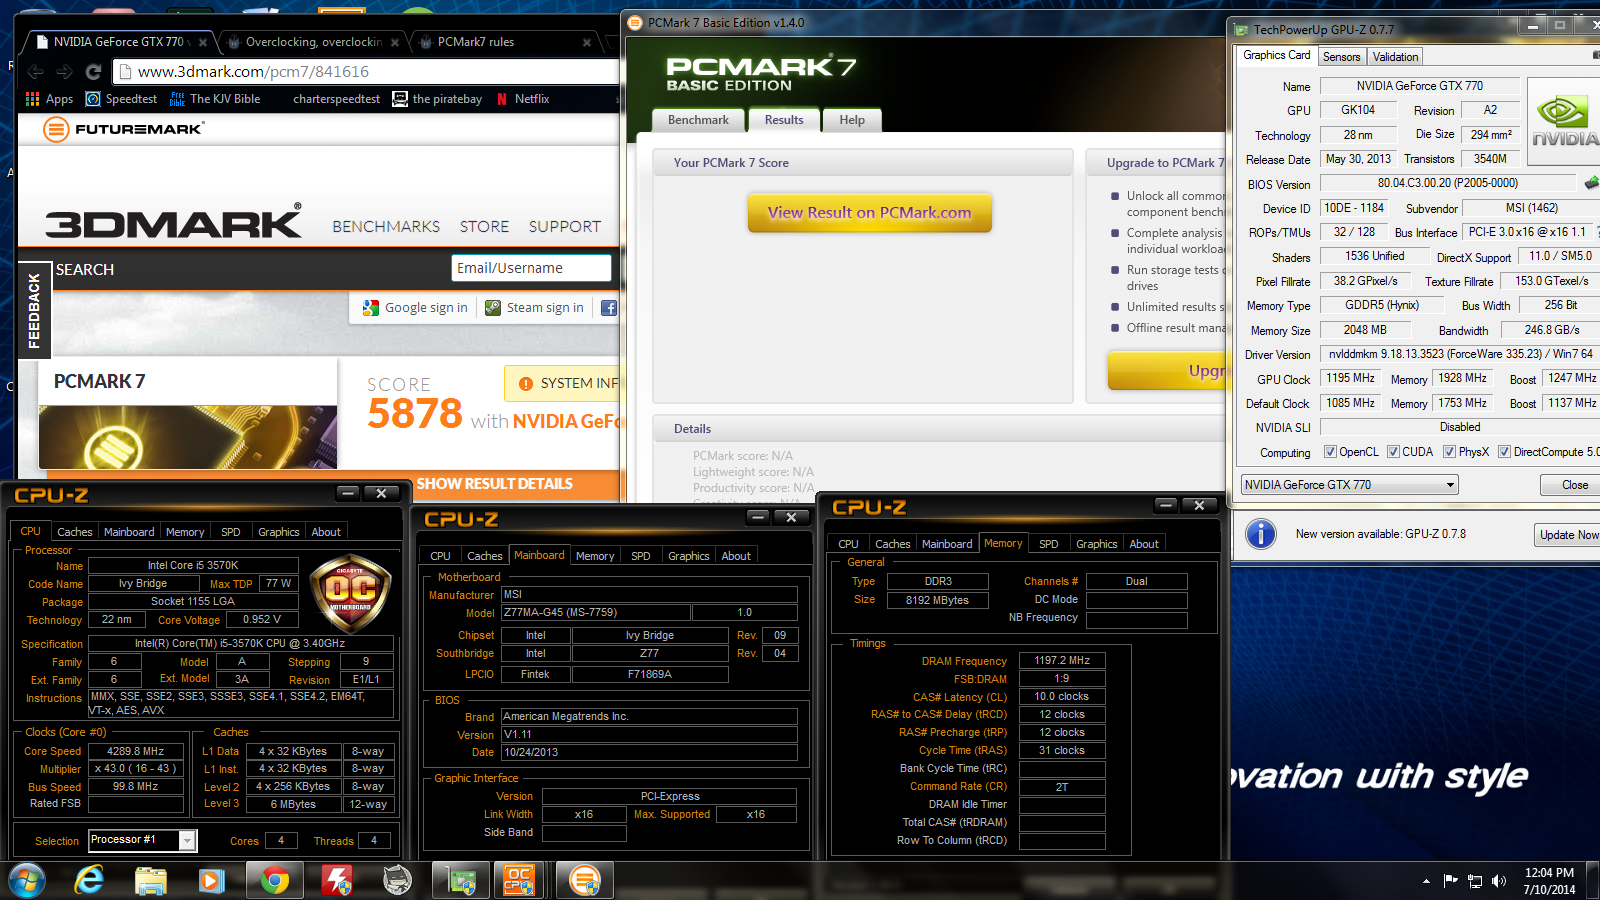Click the score value 5878

click(415, 413)
